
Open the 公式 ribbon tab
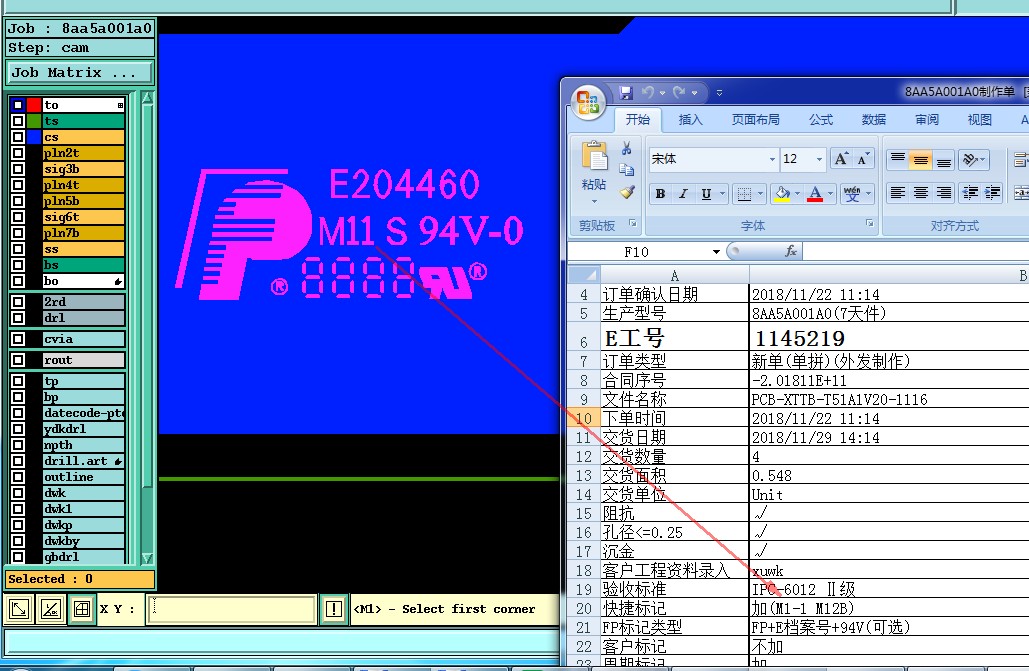coord(821,119)
